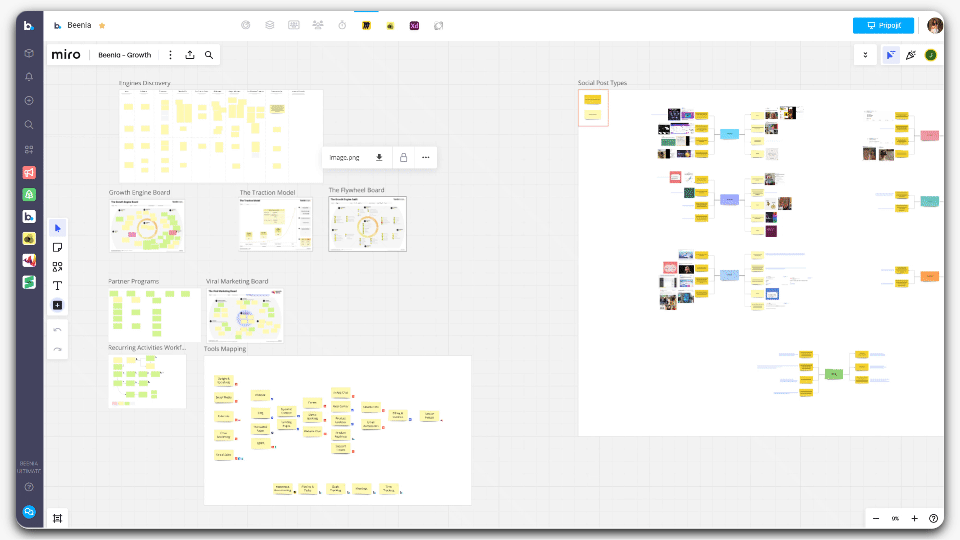This screenshot has height=540, width=960.
Task: Zoom in with the plus button
Action: [914, 518]
